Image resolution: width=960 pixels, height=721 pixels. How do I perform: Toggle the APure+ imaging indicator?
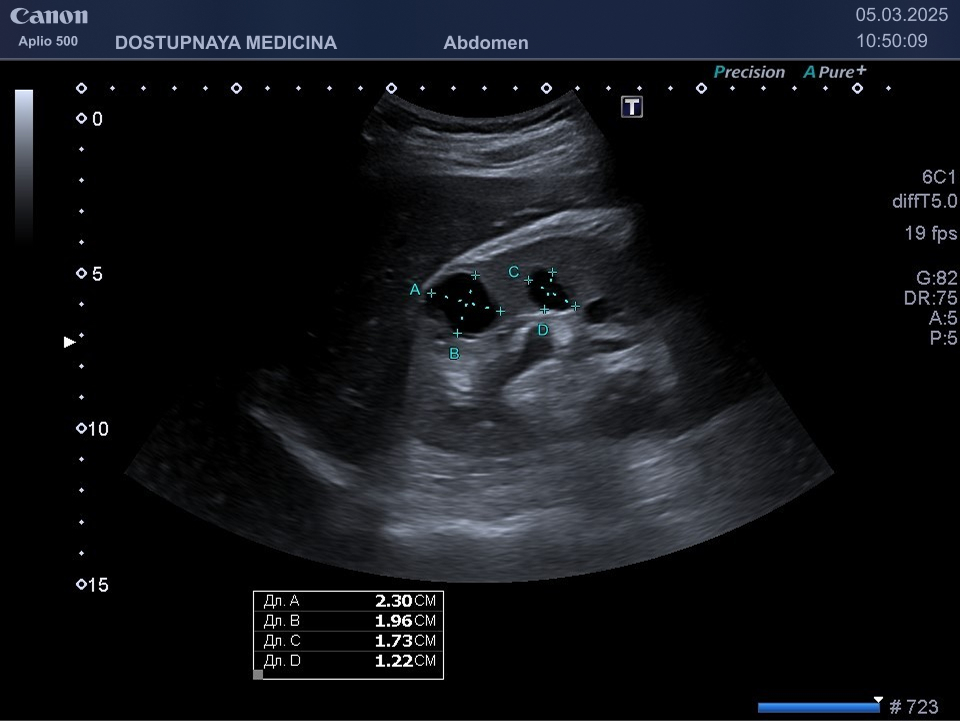click(834, 72)
